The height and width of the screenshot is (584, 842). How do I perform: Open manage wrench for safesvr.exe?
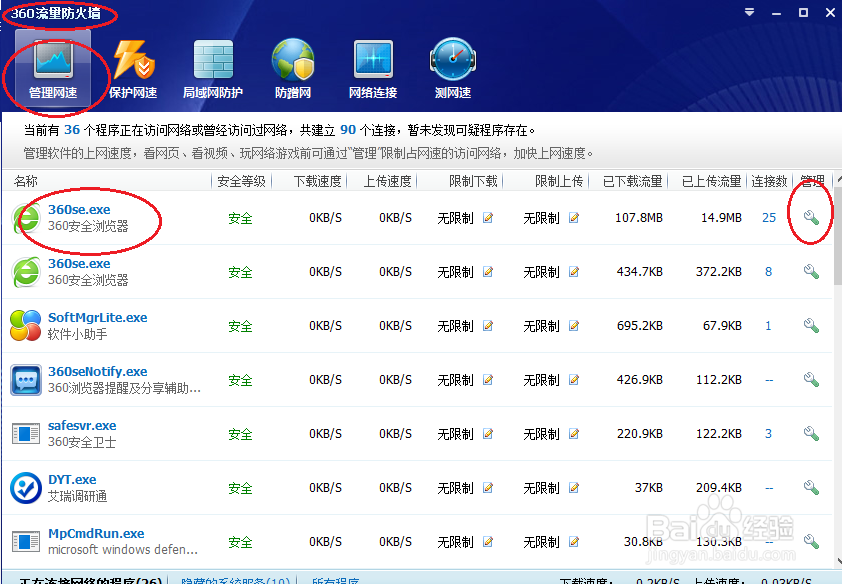coord(811,433)
